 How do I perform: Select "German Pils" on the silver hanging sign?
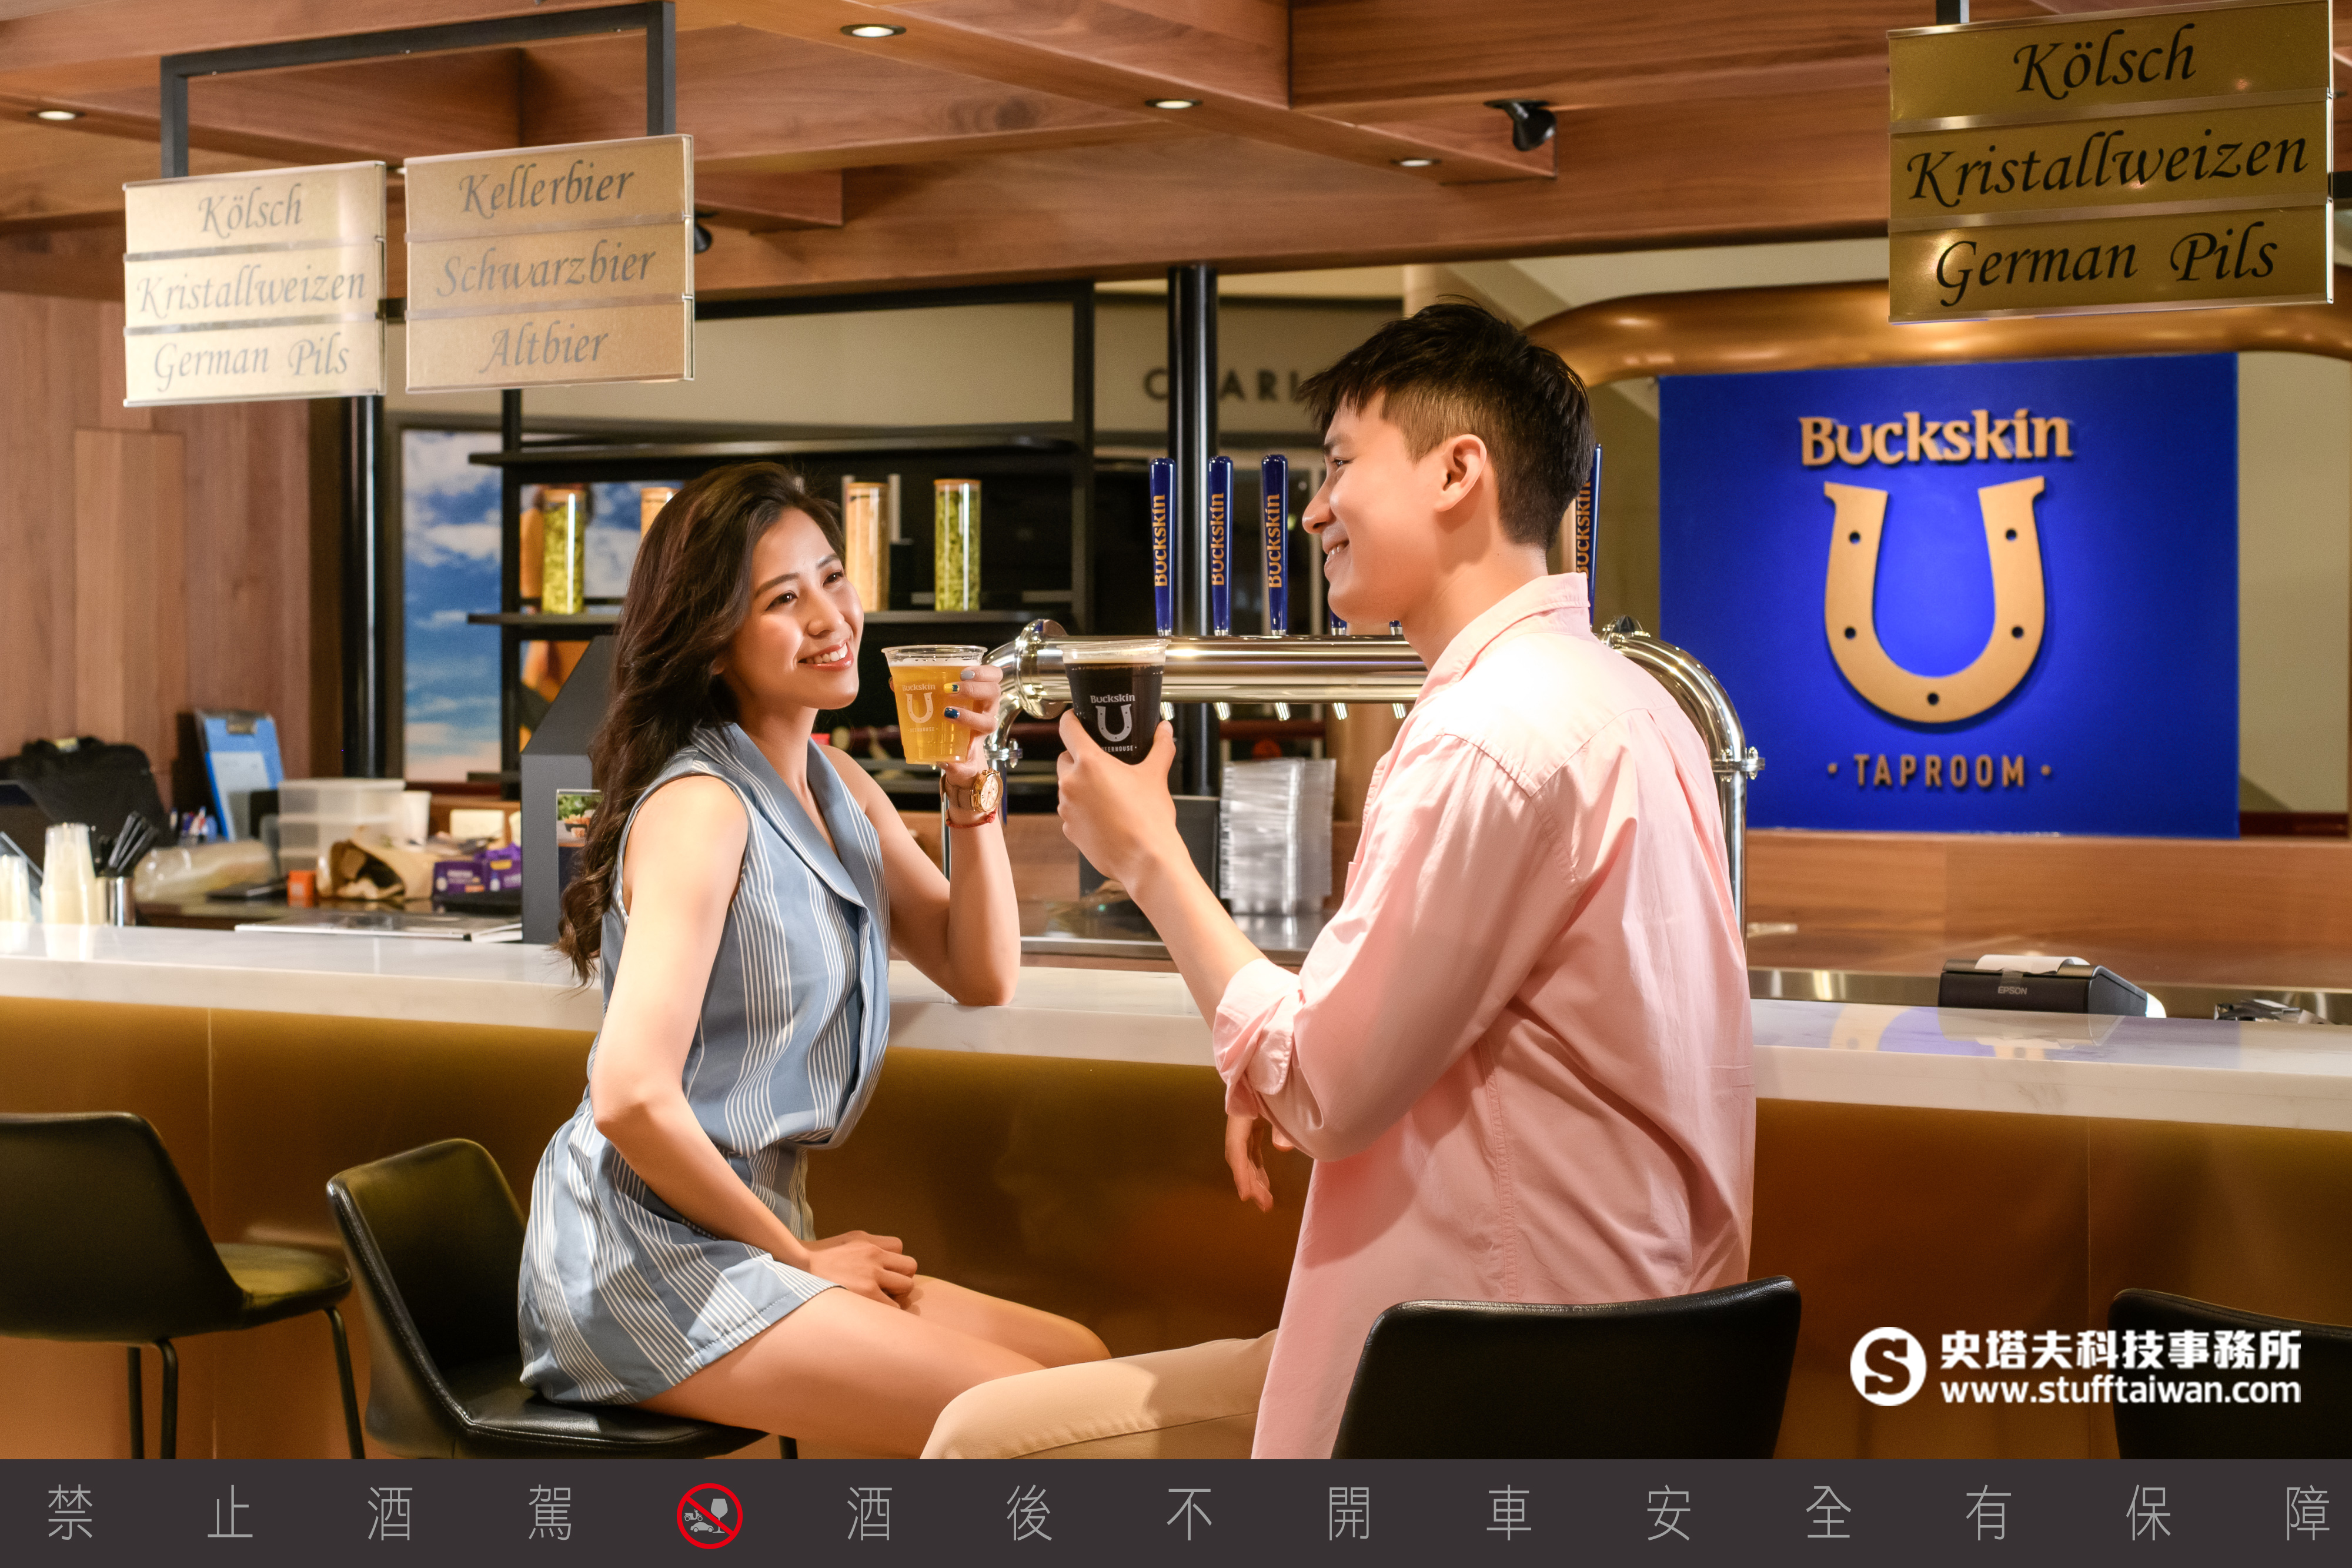(x=251, y=361)
